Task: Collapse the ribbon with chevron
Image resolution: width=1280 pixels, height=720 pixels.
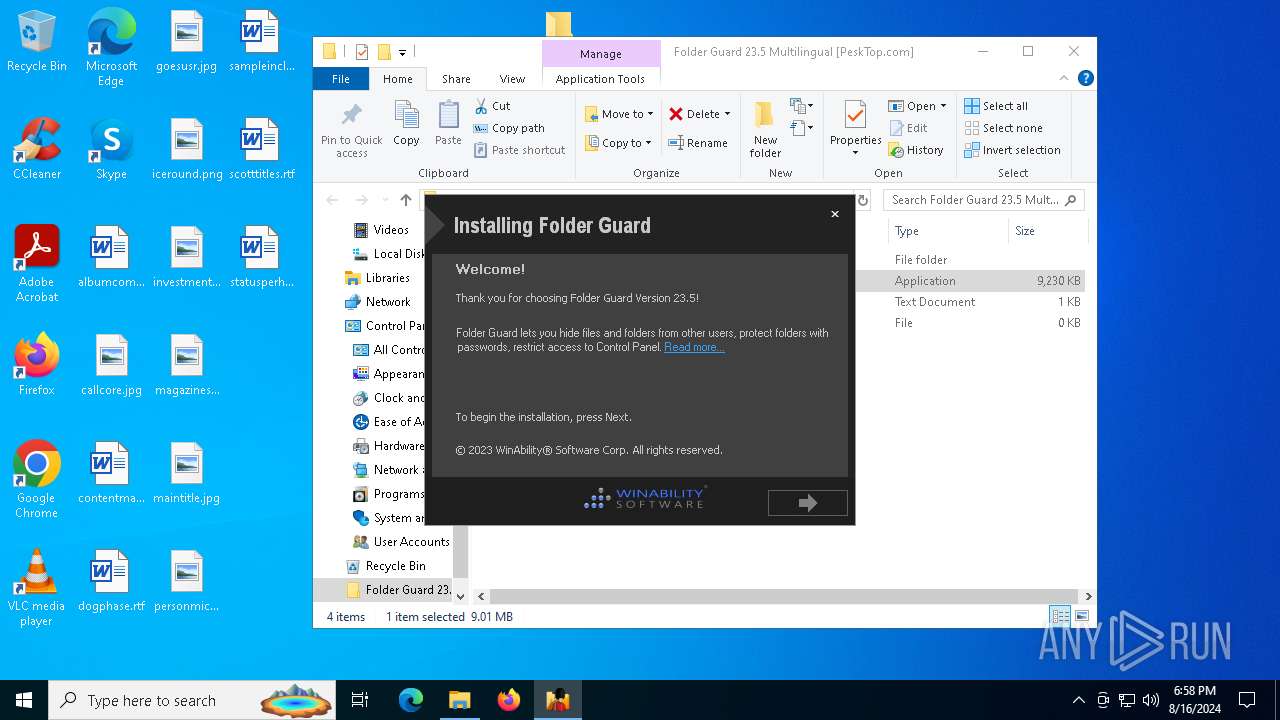Action: click(1064, 78)
